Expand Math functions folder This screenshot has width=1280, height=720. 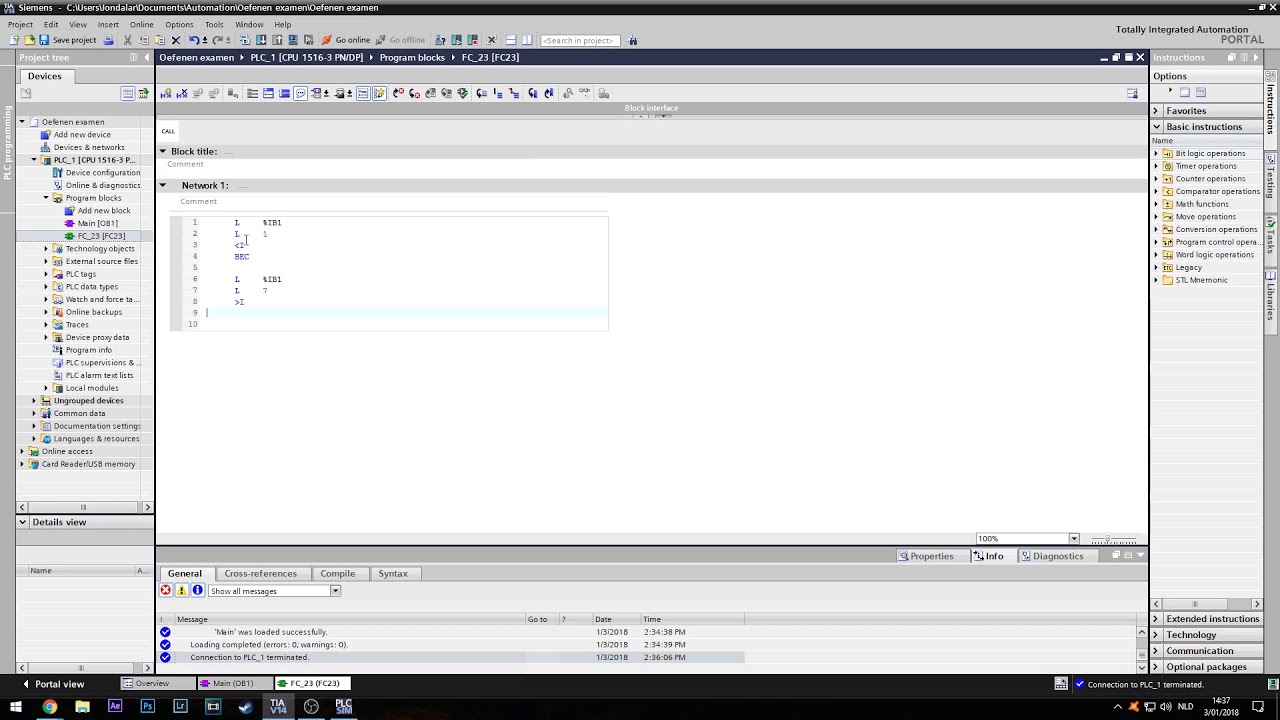1157,204
